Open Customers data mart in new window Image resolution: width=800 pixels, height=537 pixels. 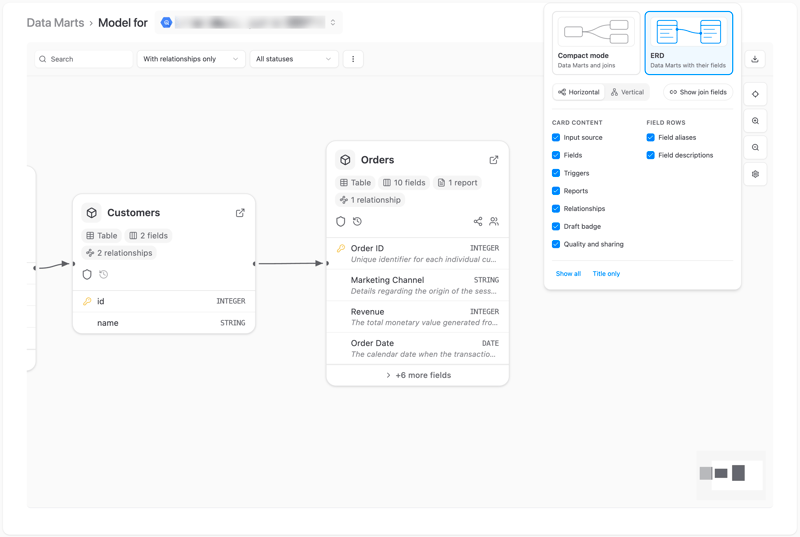pos(240,213)
